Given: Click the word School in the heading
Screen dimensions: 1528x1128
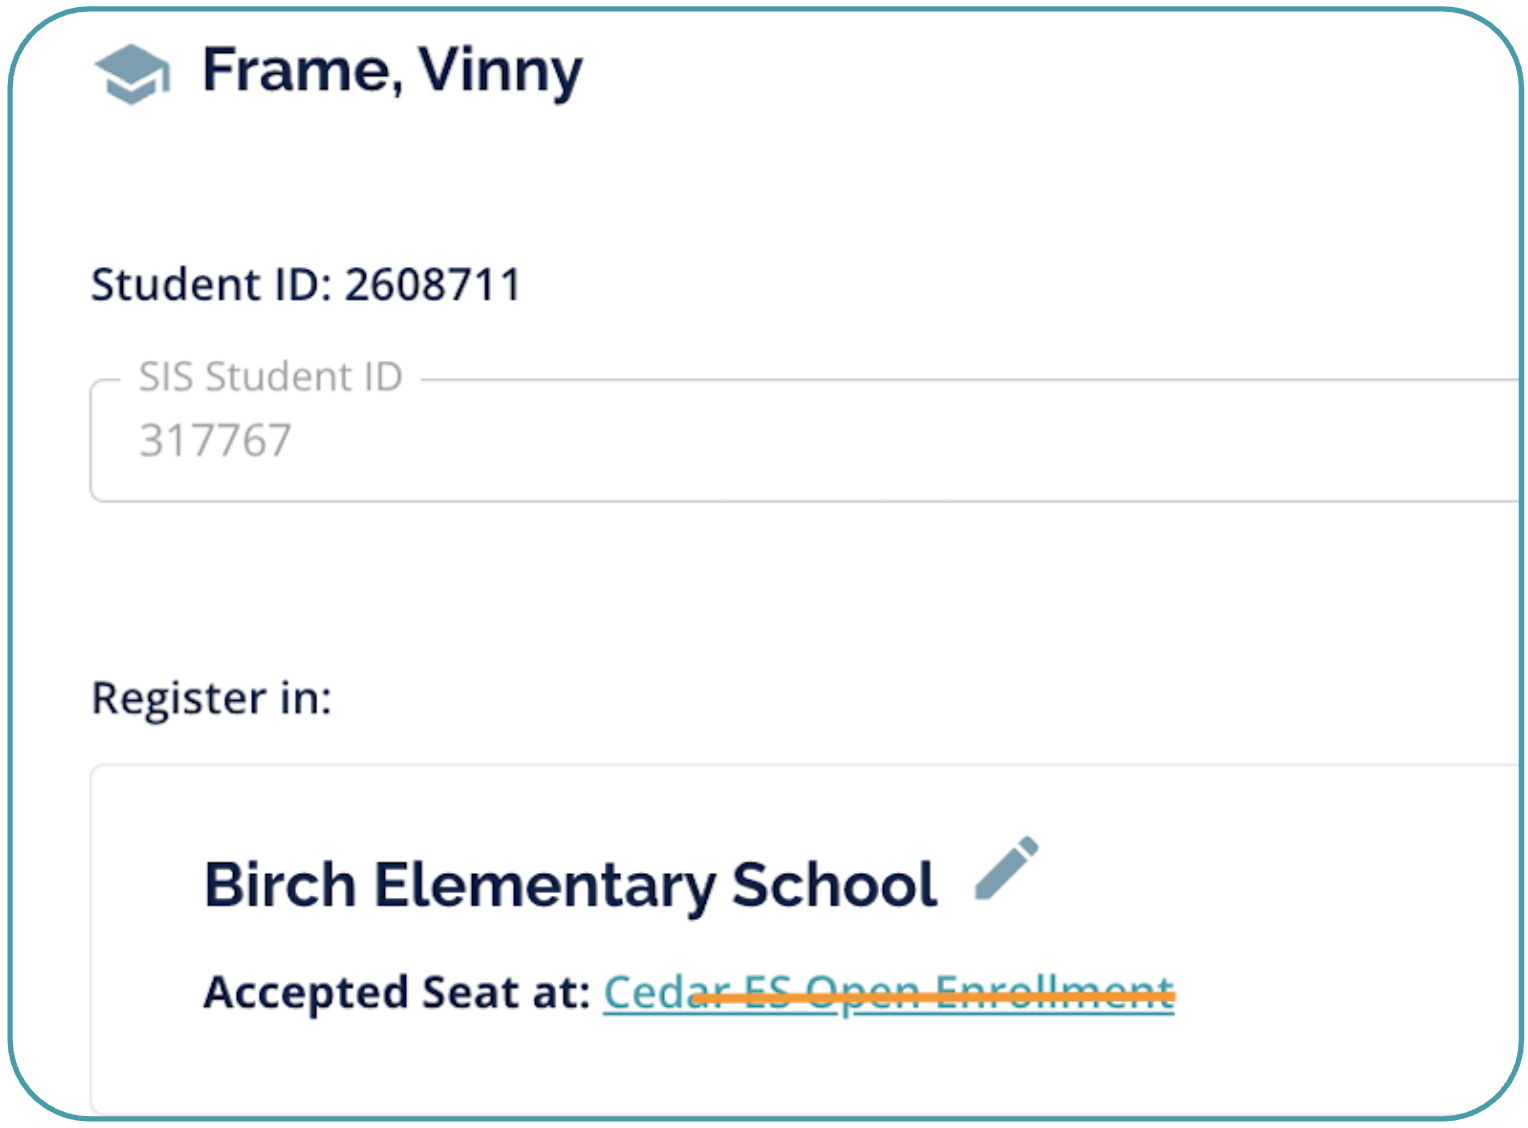Looking at the screenshot, I should pyautogui.click(x=834, y=885).
